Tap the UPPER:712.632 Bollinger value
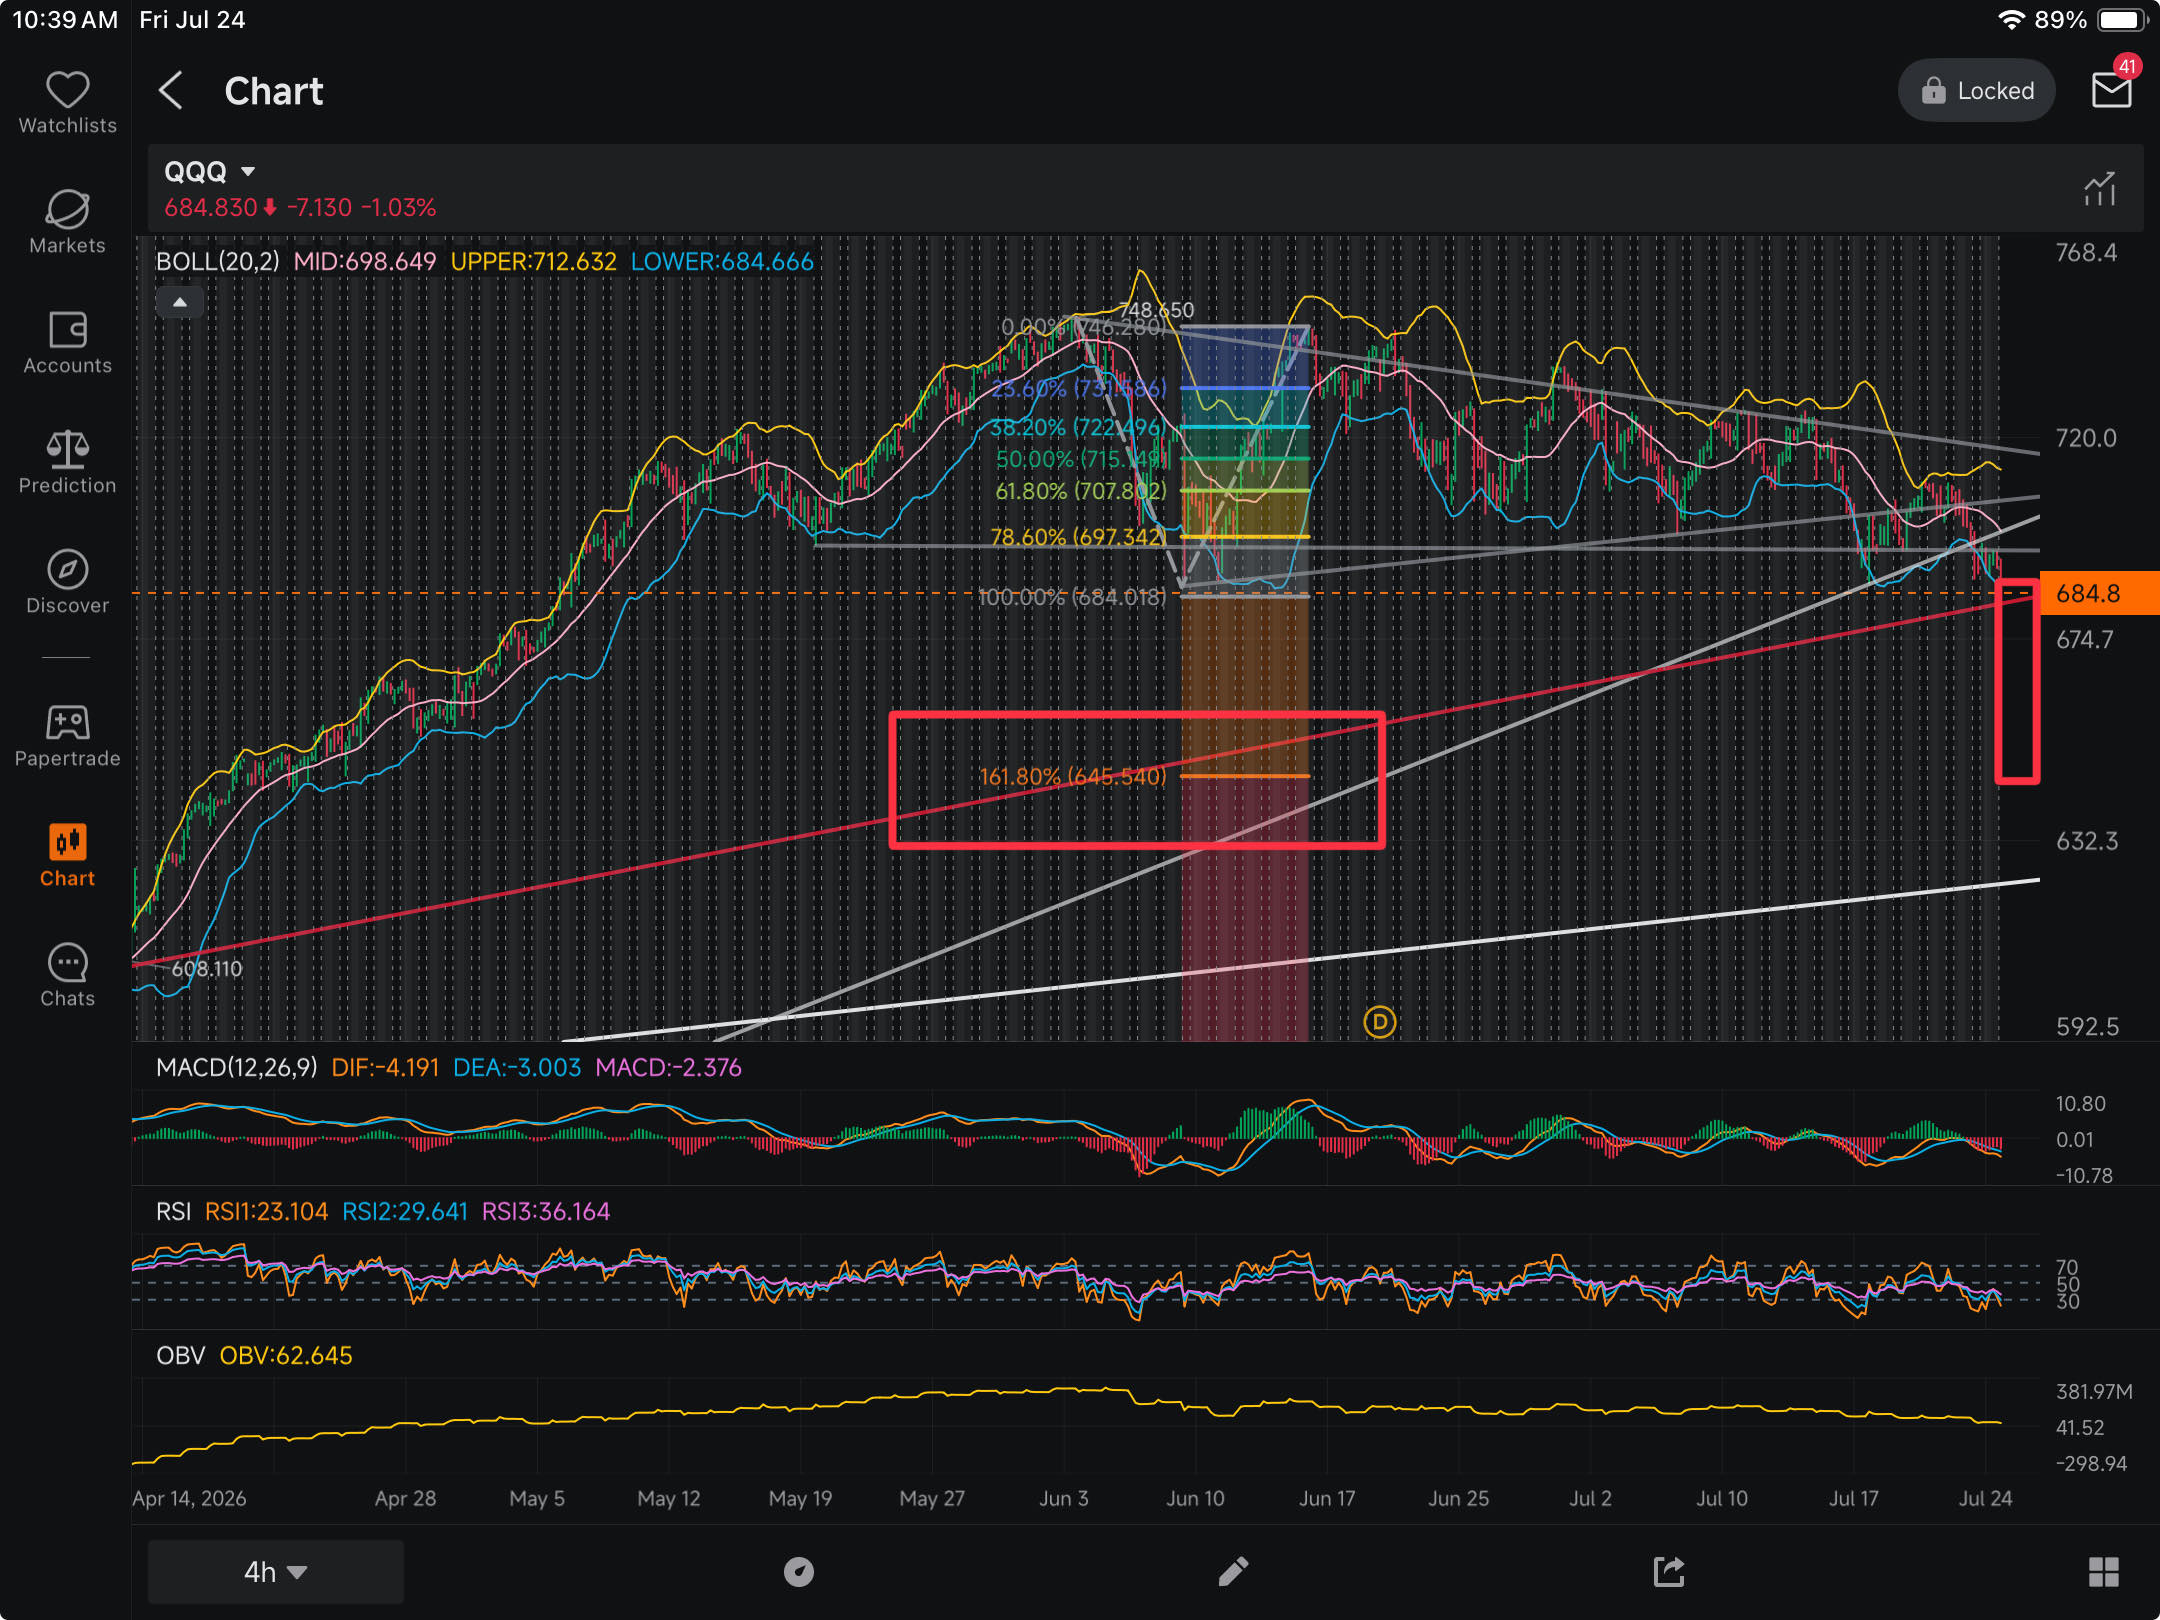 [x=533, y=261]
